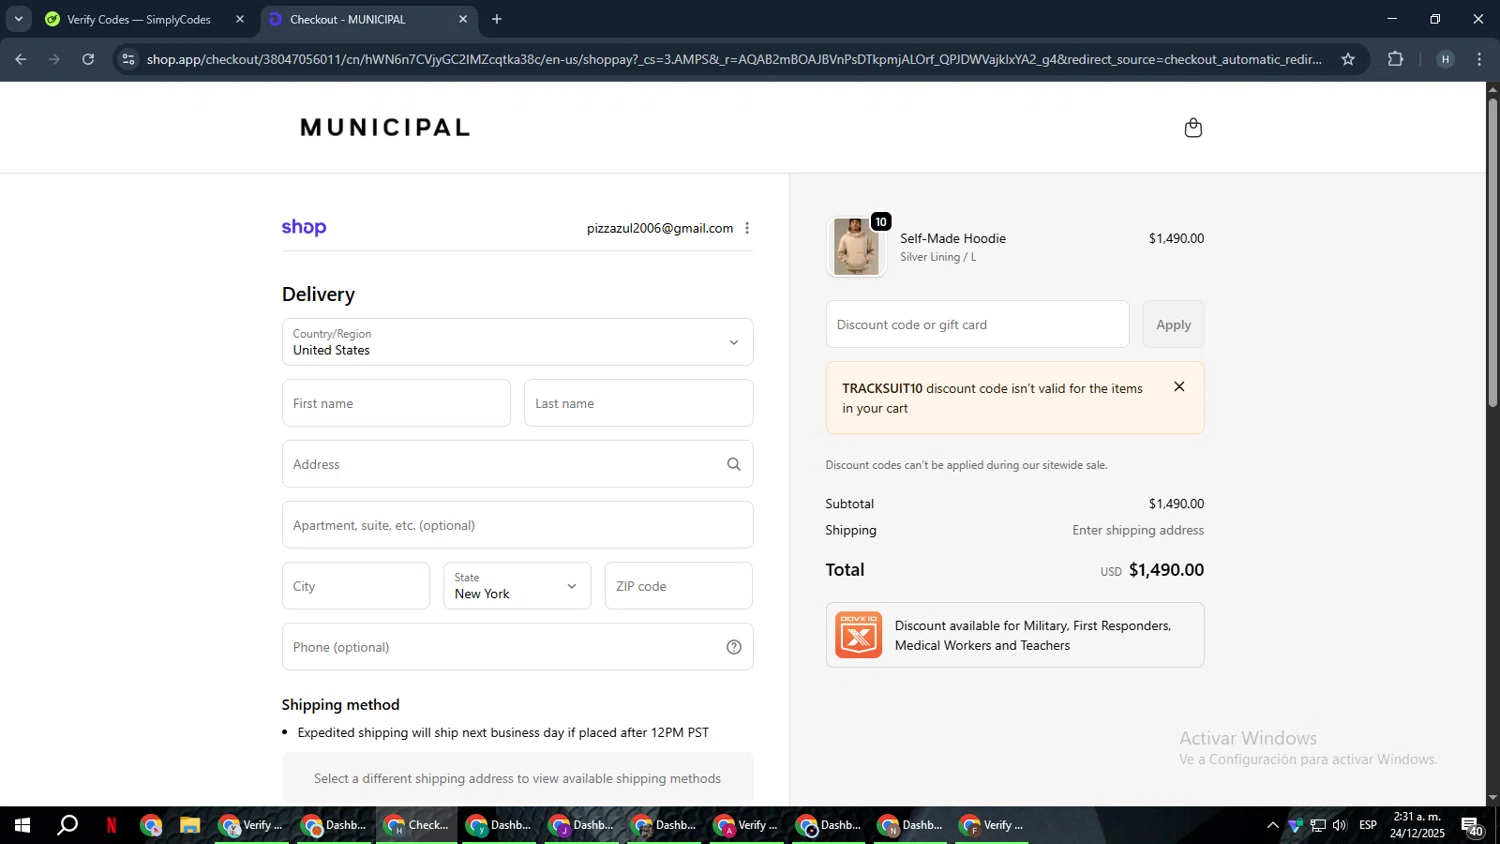Focus the Apartment, suite field
Viewport: 1500px width, 844px height.
[x=517, y=525]
